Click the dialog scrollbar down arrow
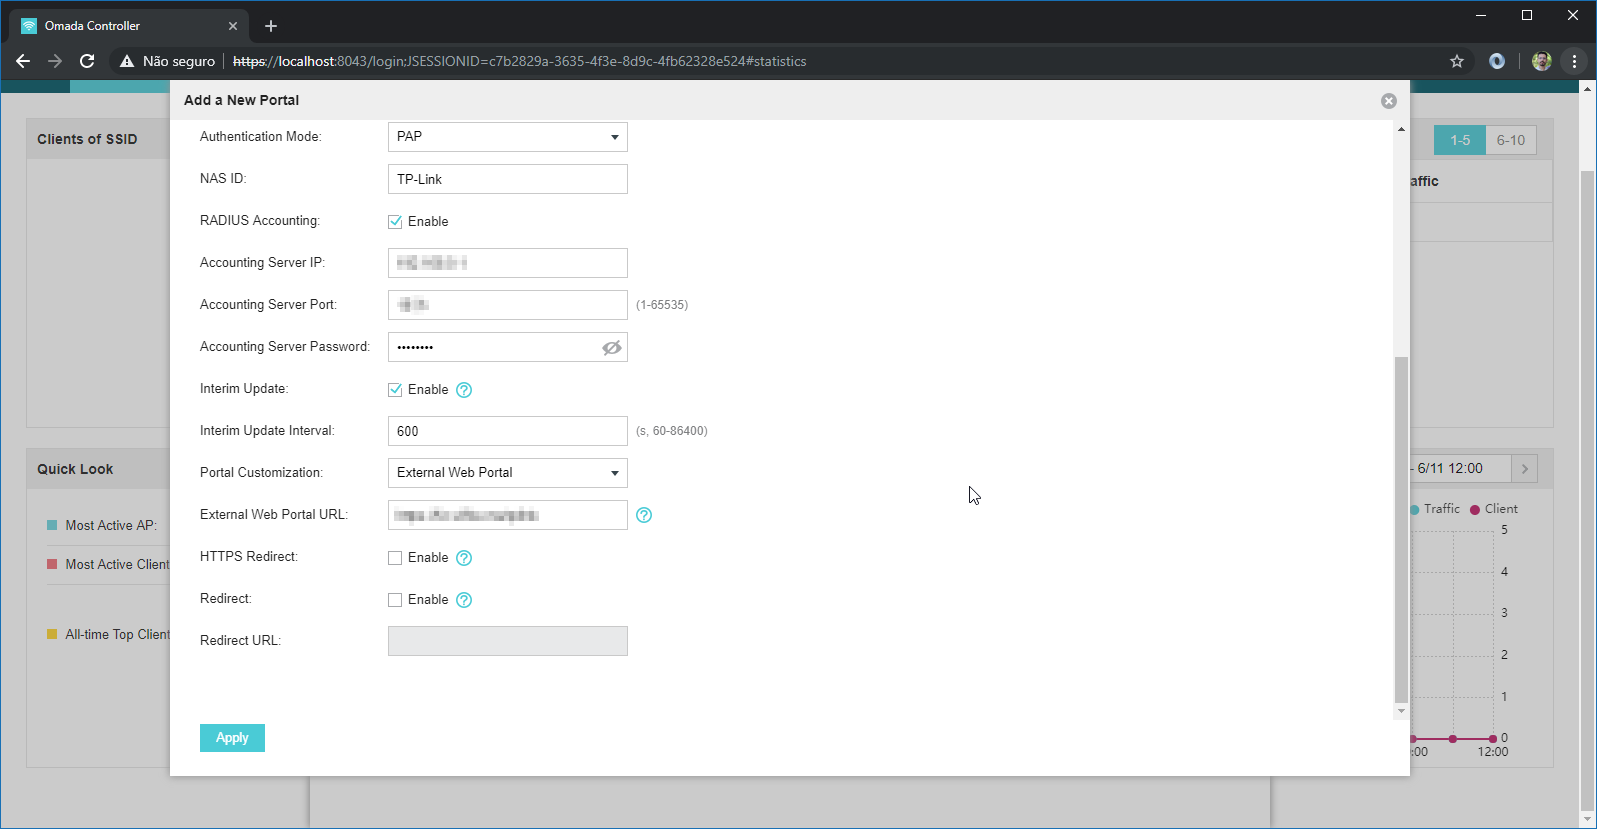Image resolution: width=1597 pixels, height=829 pixels. tap(1401, 711)
